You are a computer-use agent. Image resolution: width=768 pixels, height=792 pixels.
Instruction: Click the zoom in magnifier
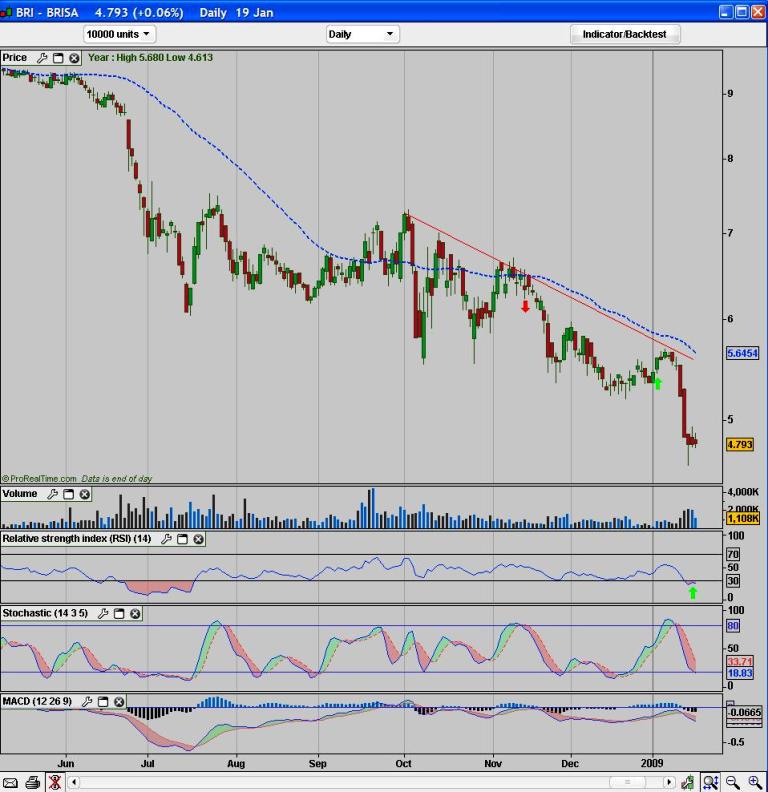pos(755,782)
